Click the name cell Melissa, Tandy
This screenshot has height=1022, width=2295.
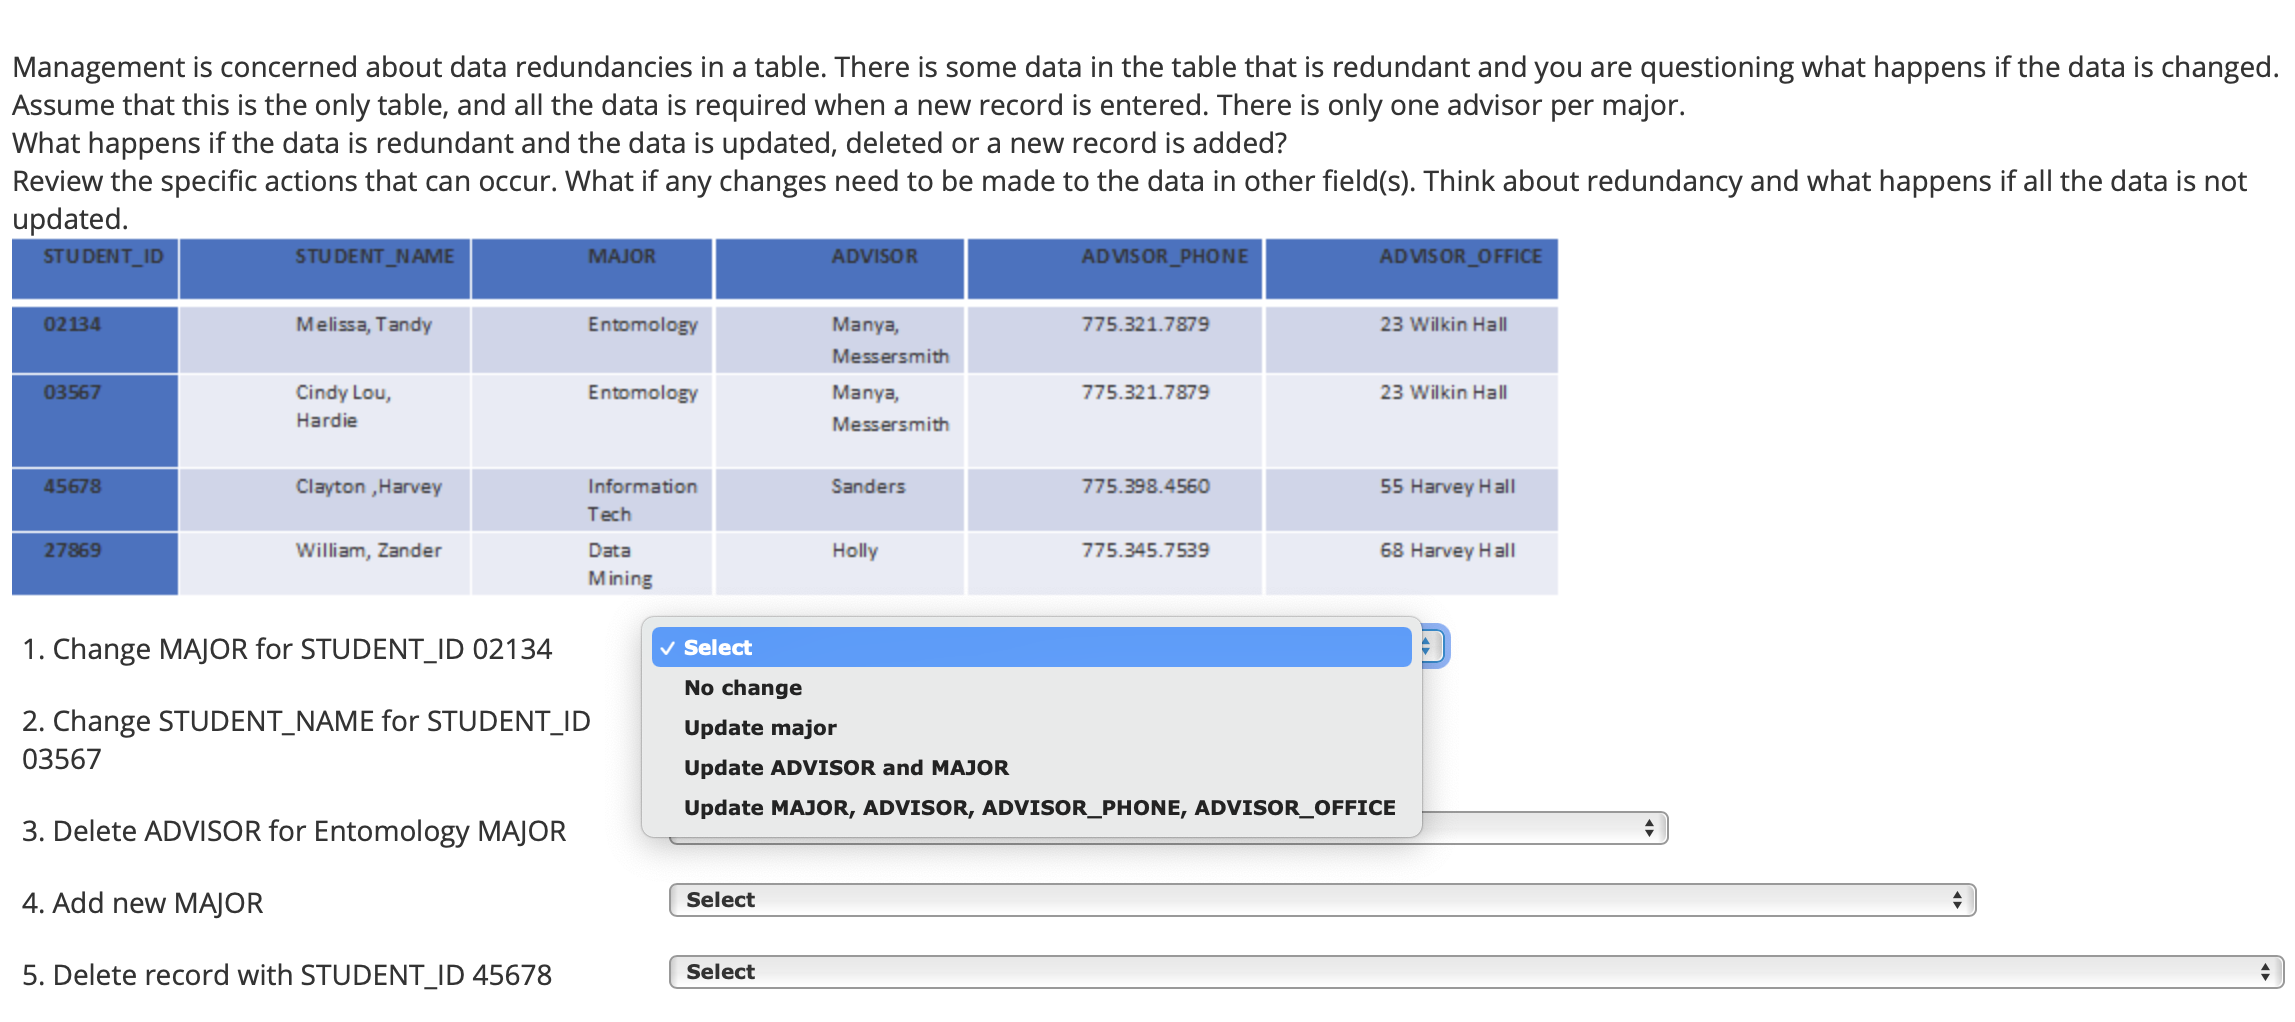coord(325,339)
